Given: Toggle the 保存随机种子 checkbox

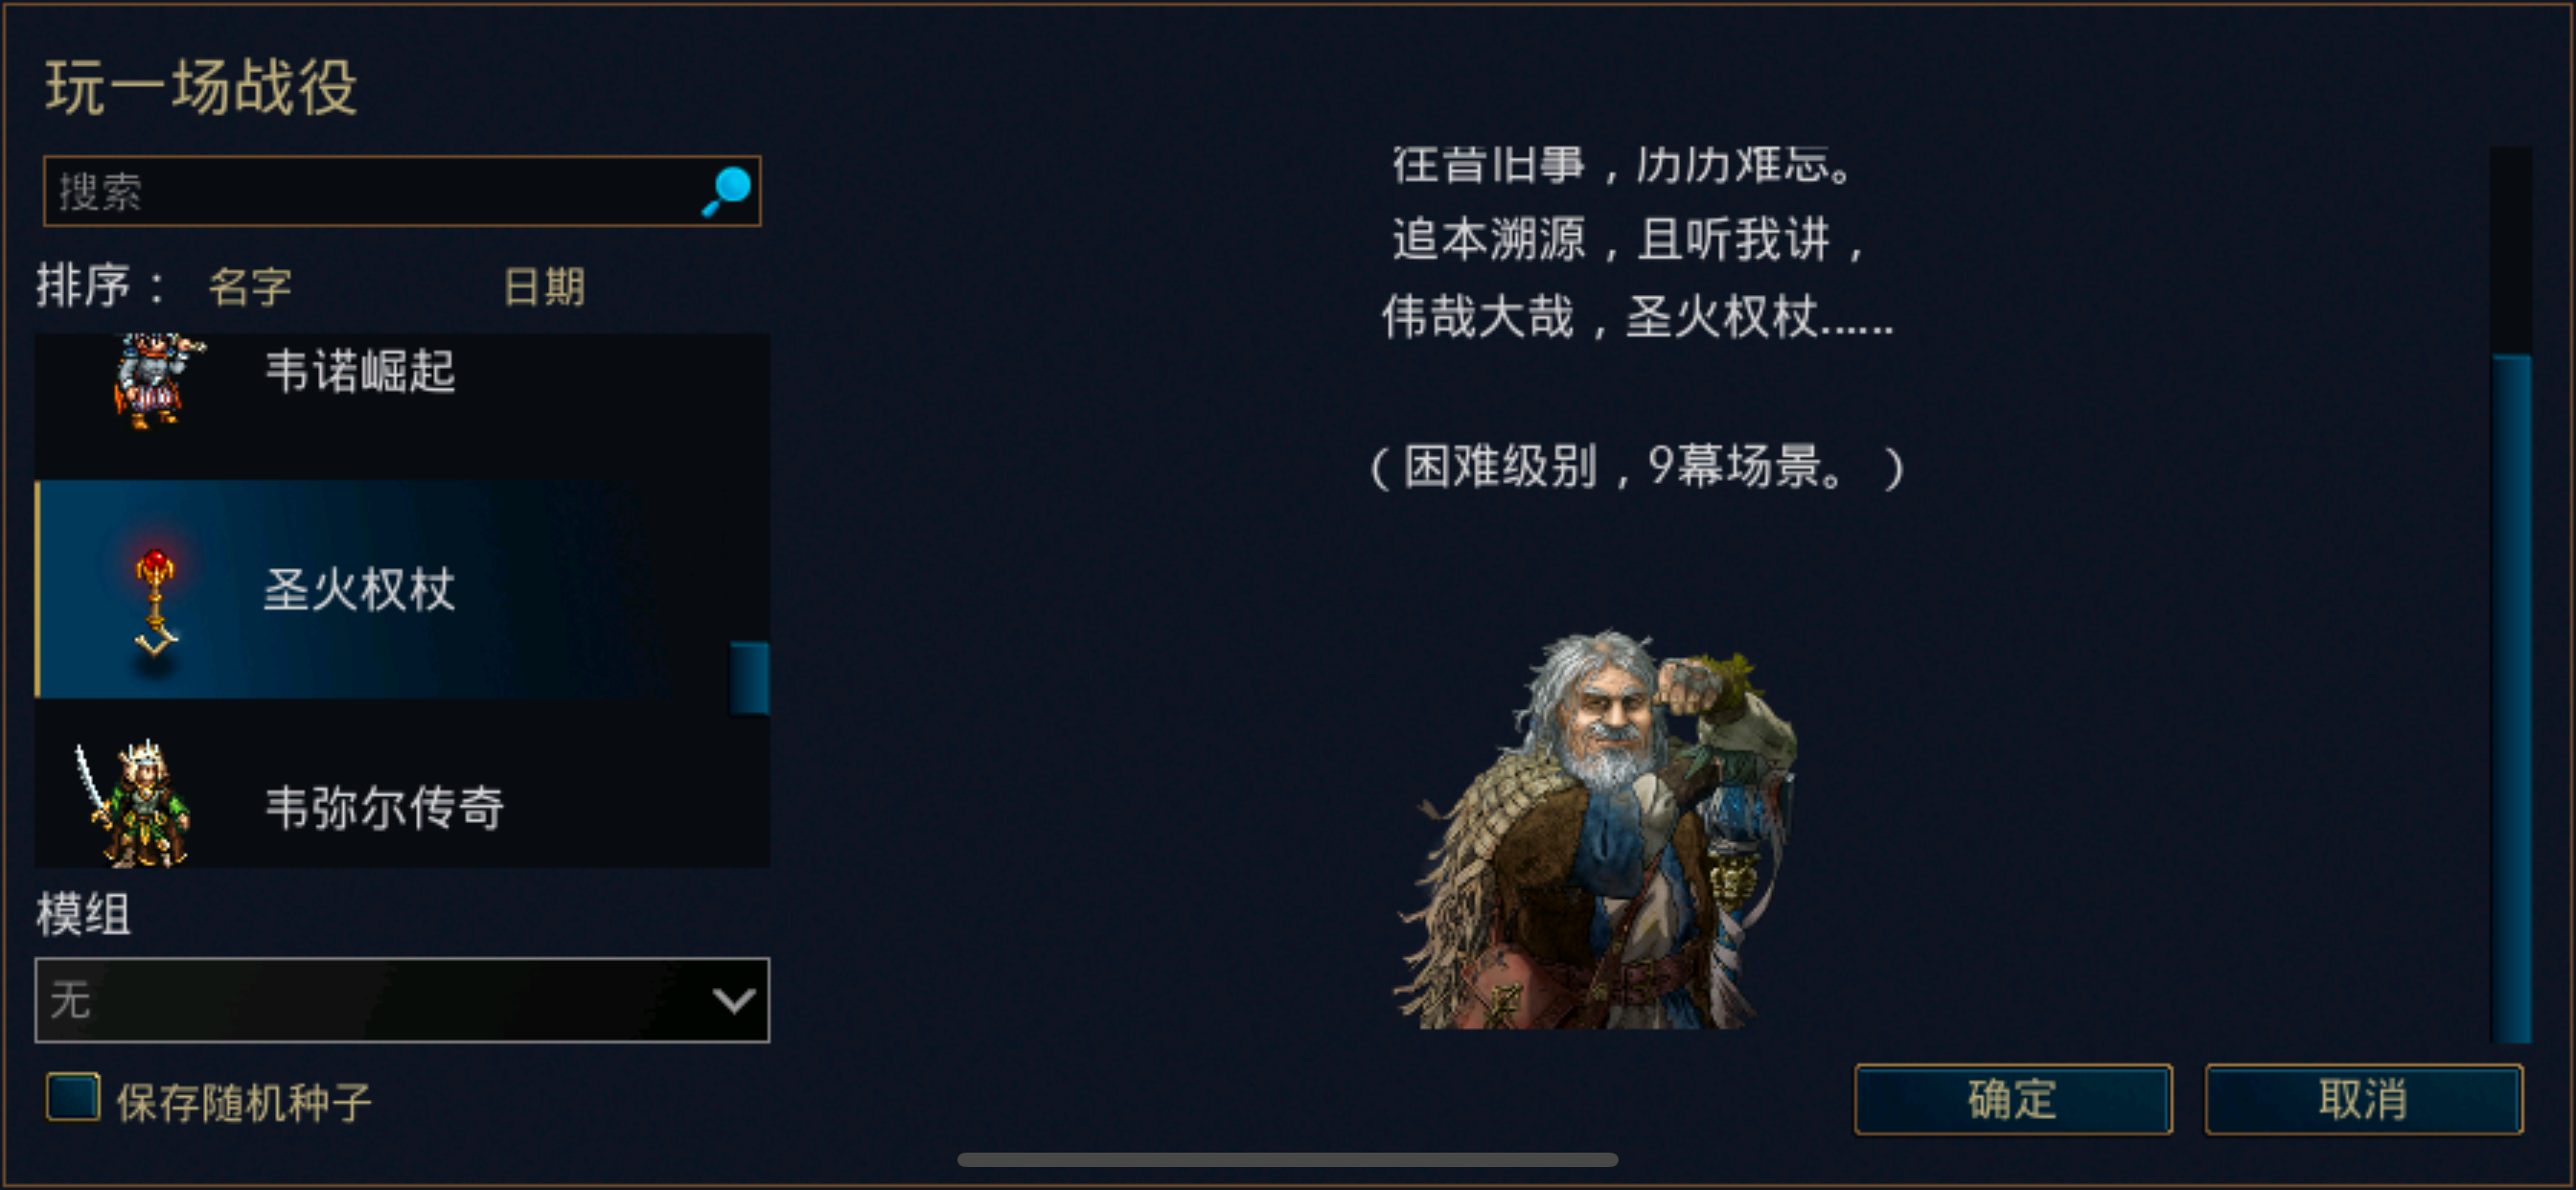Looking at the screenshot, I should coord(73,1097).
